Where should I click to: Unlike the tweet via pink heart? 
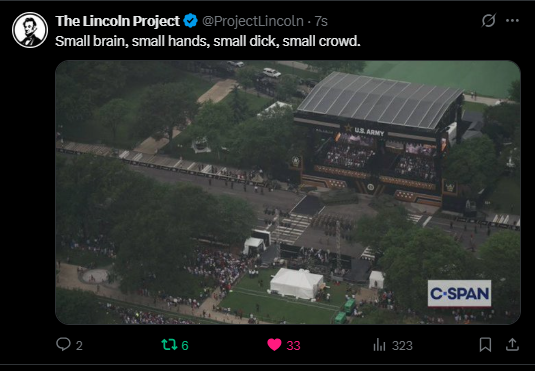(274, 345)
